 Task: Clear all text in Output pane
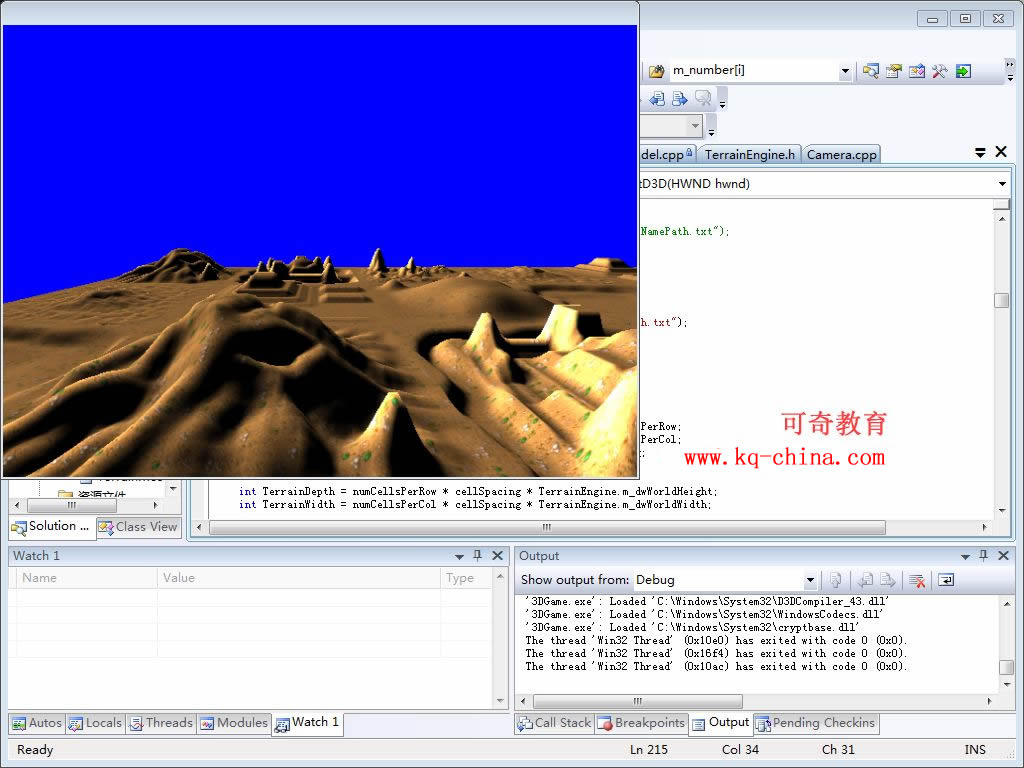(x=917, y=580)
